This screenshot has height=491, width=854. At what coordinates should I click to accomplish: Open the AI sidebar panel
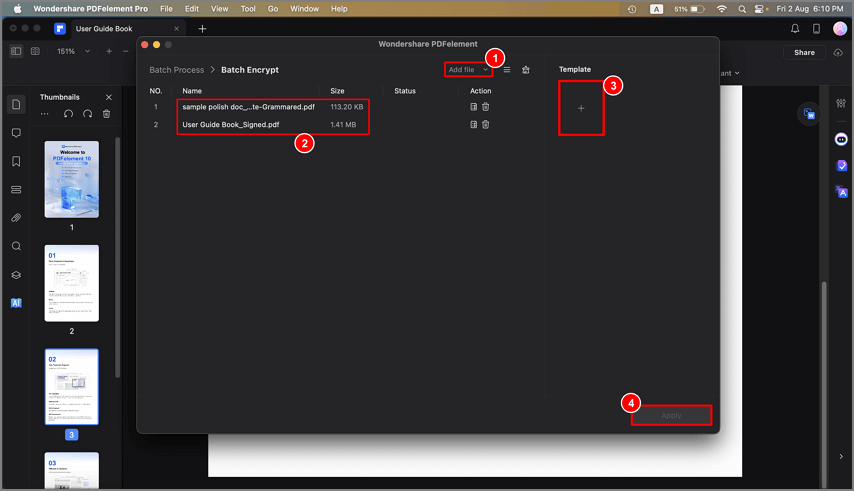point(16,303)
